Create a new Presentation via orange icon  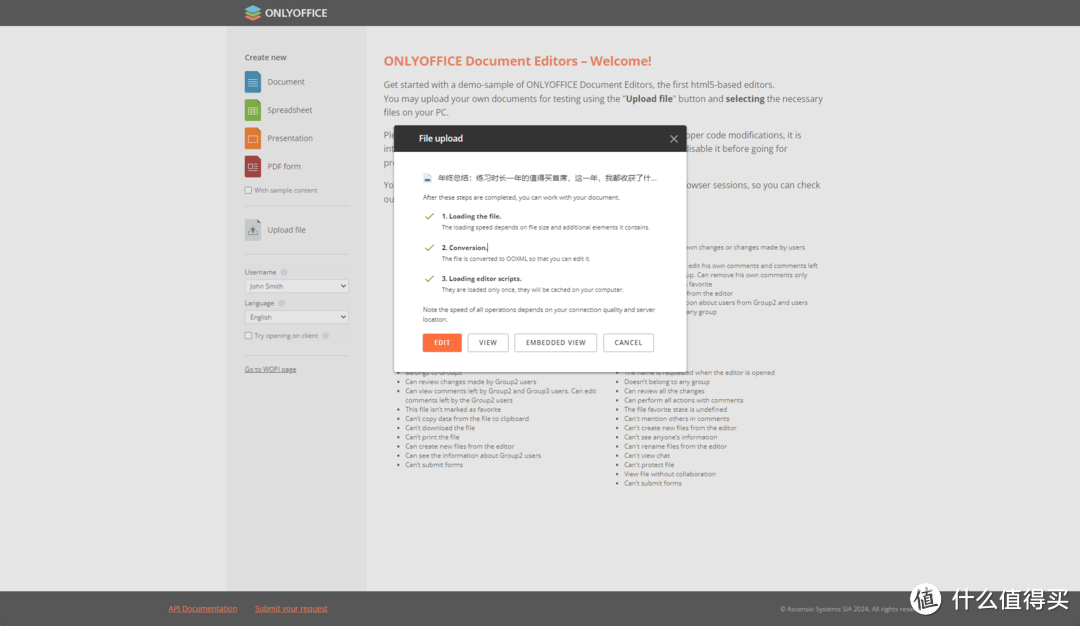pos(253,138)
